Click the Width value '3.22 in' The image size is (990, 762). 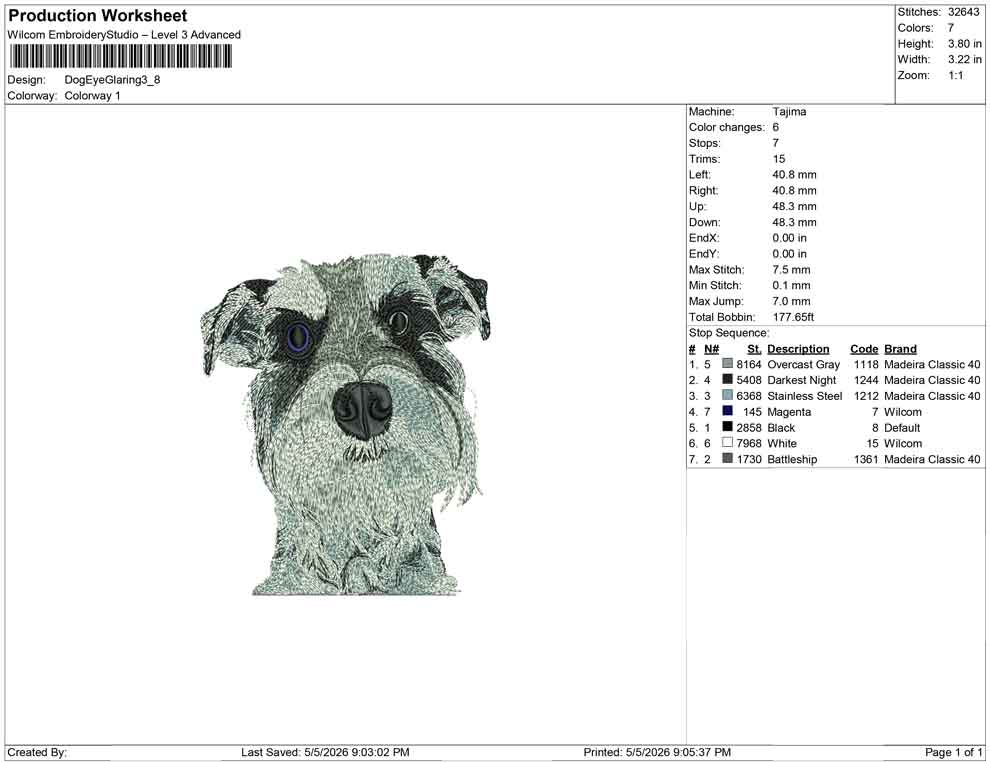pyautogui.click(x=964, y=59)
